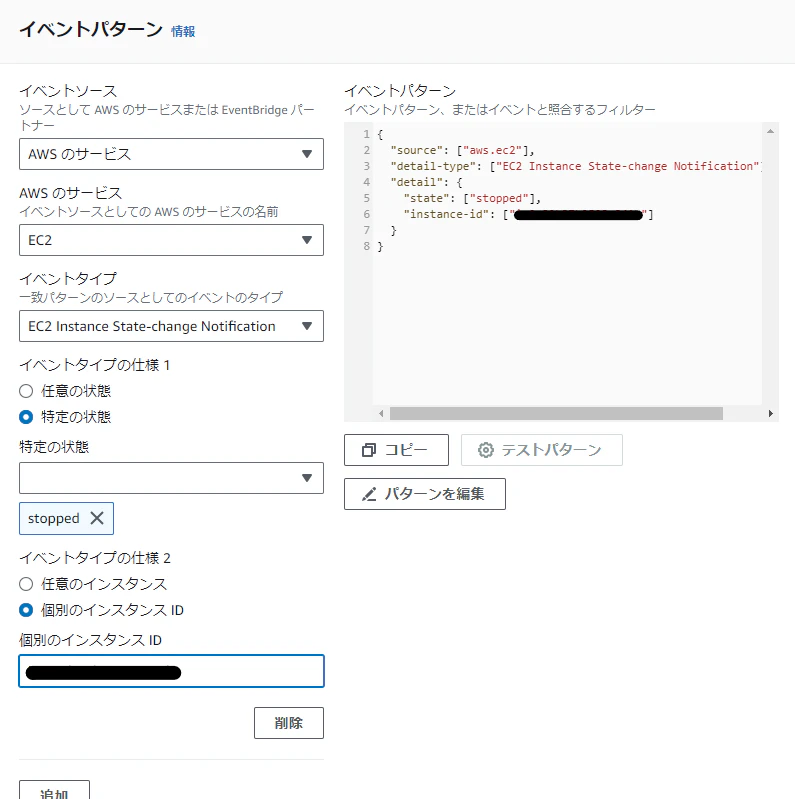Image resolution: width=795 pixels, height=799 pixels.
Task: Open the event type dropdown showing EC2 Instance State-change Notification
Action: pos(171,326)
